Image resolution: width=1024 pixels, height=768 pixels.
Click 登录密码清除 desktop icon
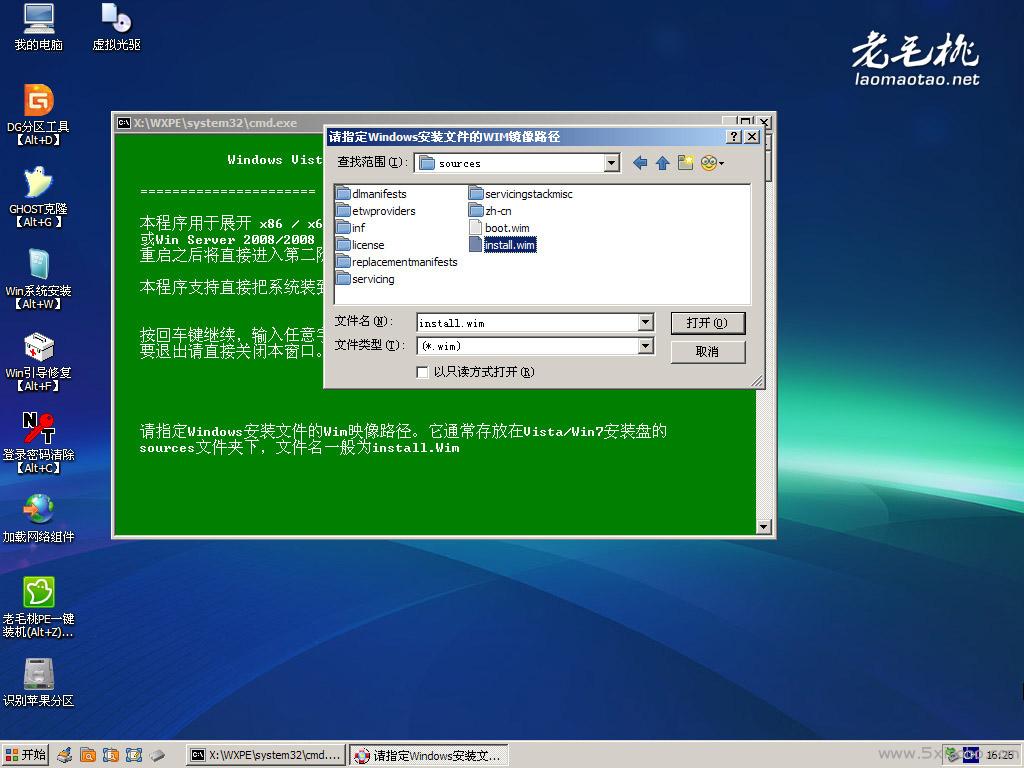click(x=38, y=429)
